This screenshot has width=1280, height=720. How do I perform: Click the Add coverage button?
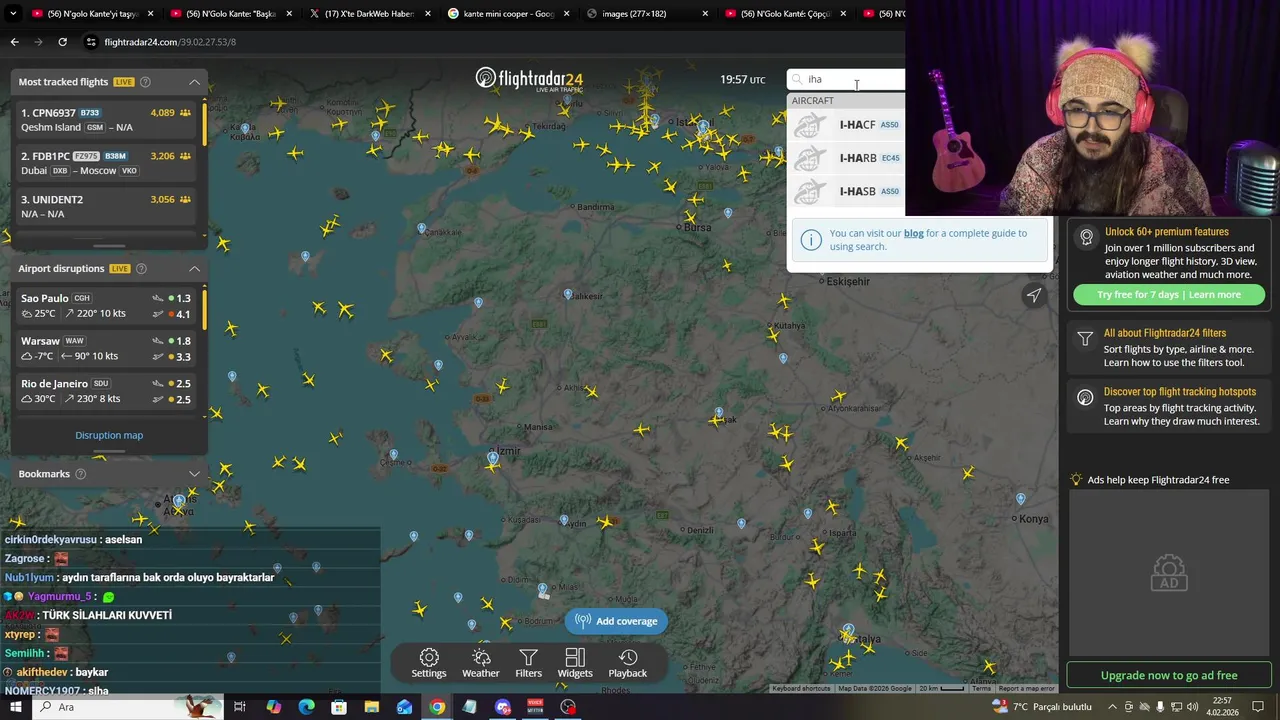tap(616, 621)
